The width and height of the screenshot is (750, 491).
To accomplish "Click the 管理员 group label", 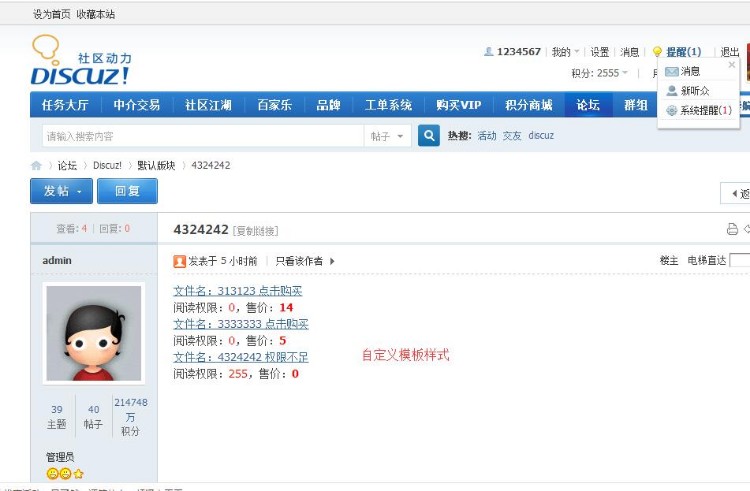I will point(60,457).
